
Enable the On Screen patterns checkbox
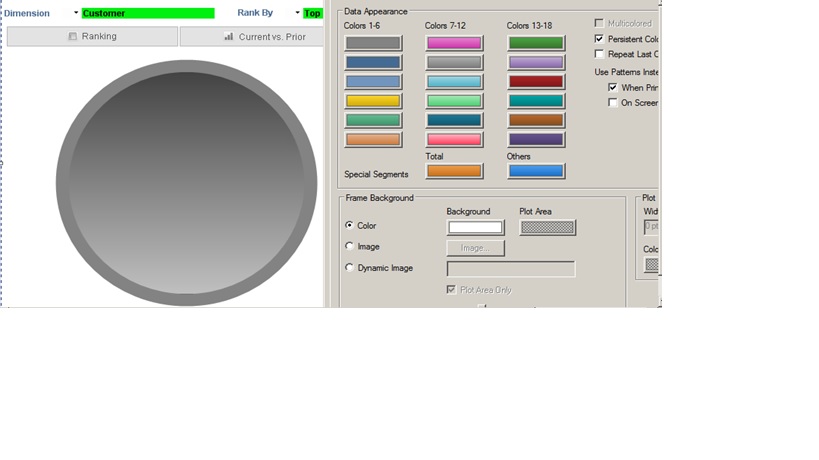(x=613, y=102)
